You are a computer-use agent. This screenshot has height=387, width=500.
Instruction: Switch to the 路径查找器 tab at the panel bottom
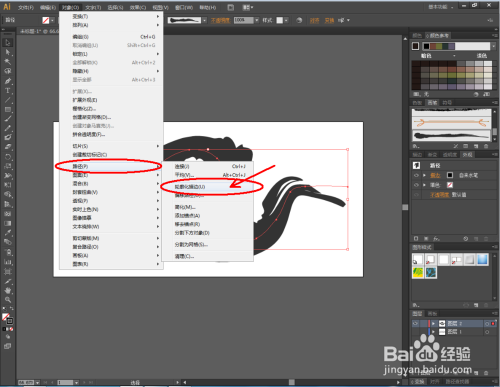click(x=457, y=381)
